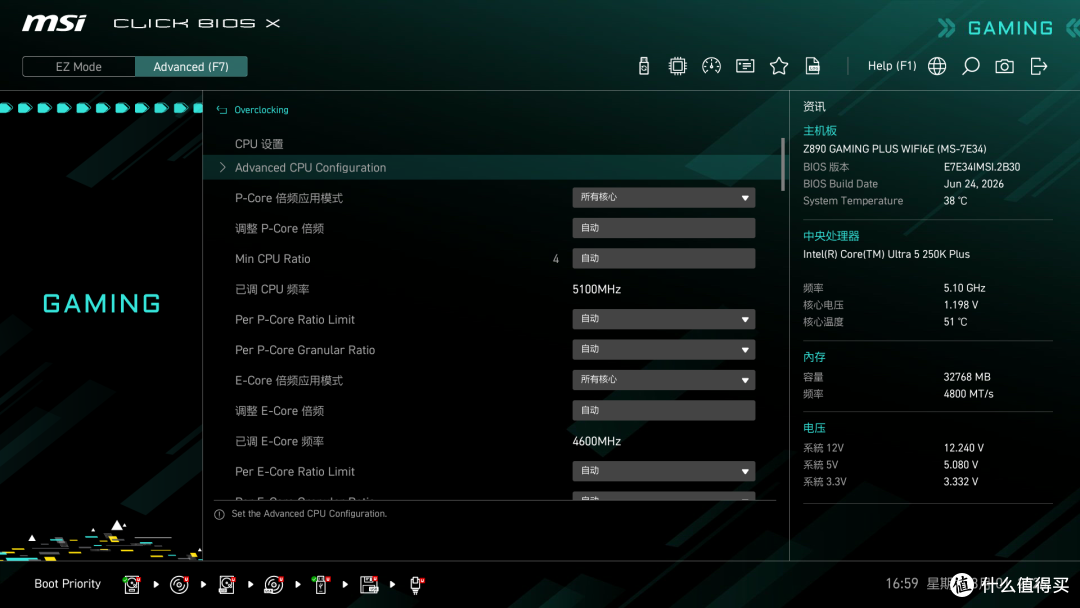Open Per E-Core Ratio Limit dropdown
Screen dimensions: 1080x608
pos(663,471)
